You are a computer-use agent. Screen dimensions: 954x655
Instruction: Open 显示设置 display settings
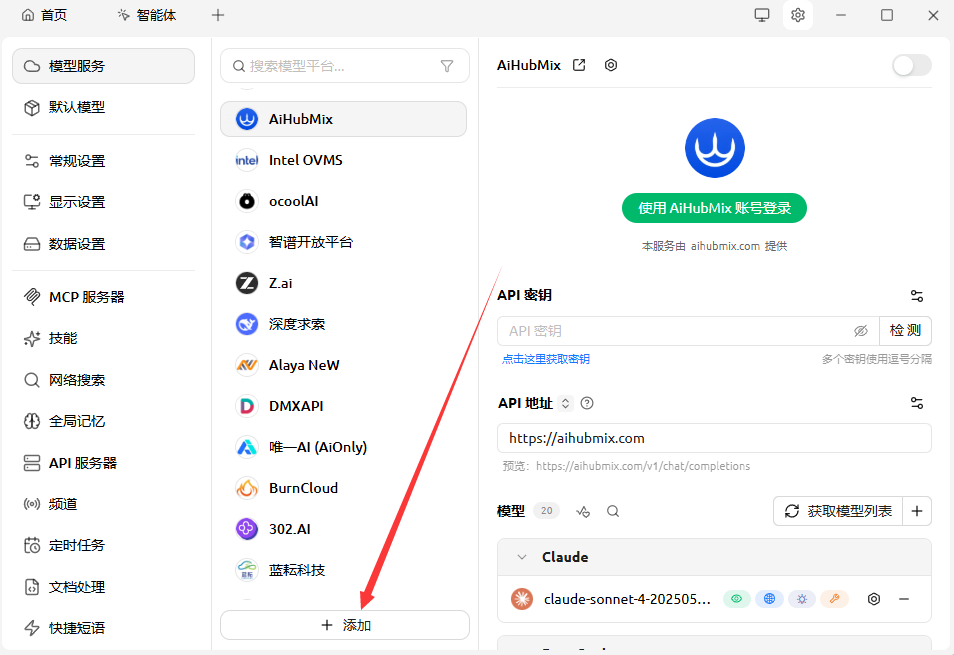pyautogui.click(x=103, y=202)
